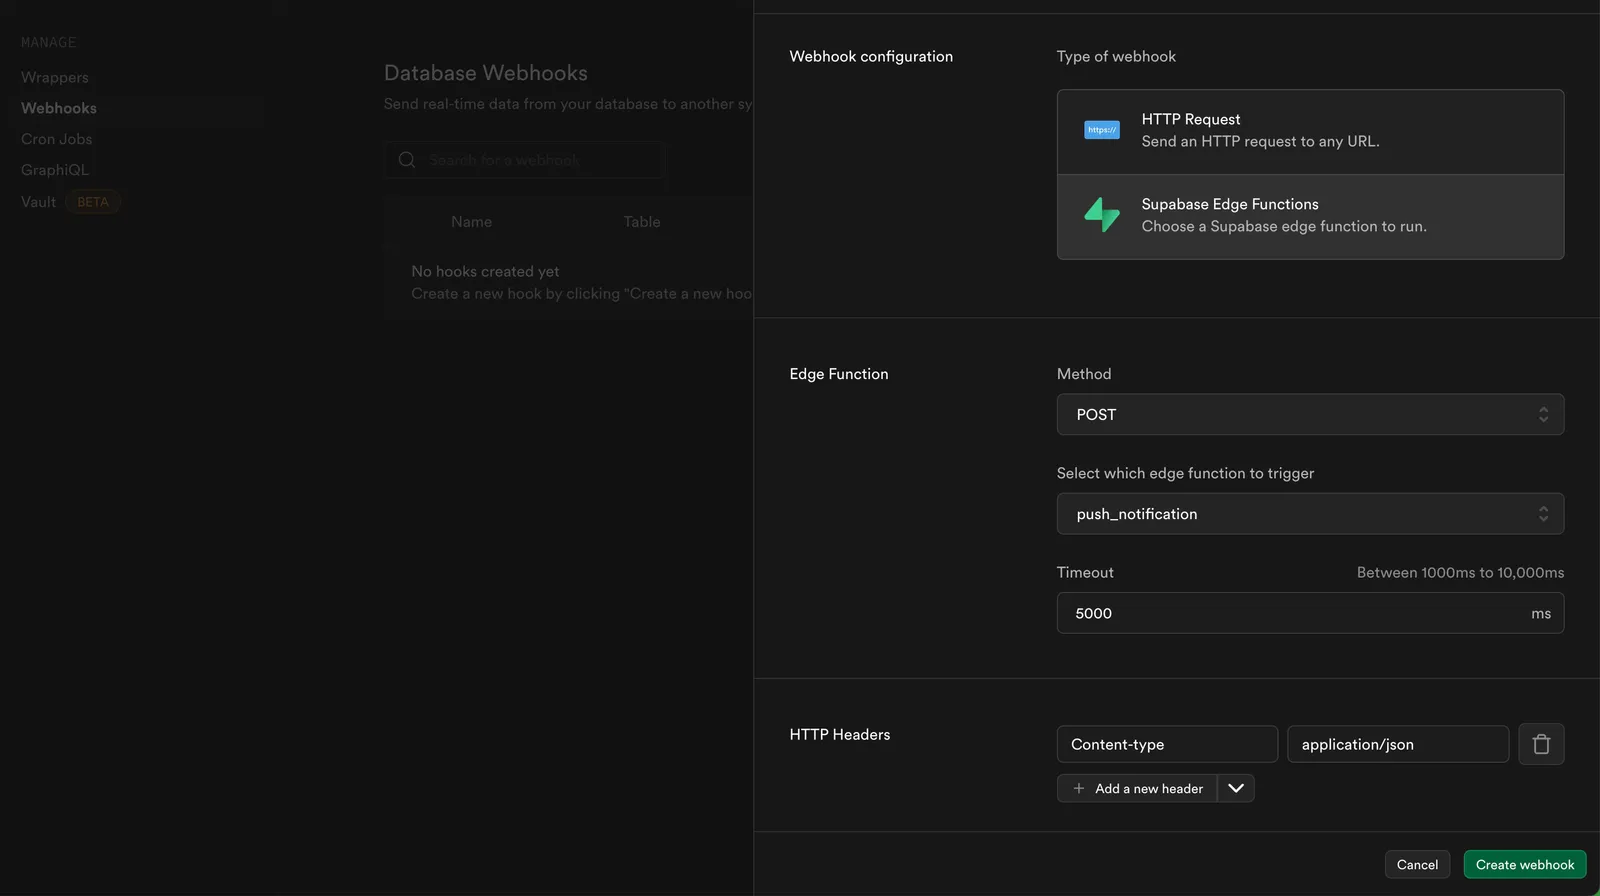Viewport: 1600px width, 896px height.
Task: Click the 'No hooks created yet' text
Action: [x=485, y=271]
